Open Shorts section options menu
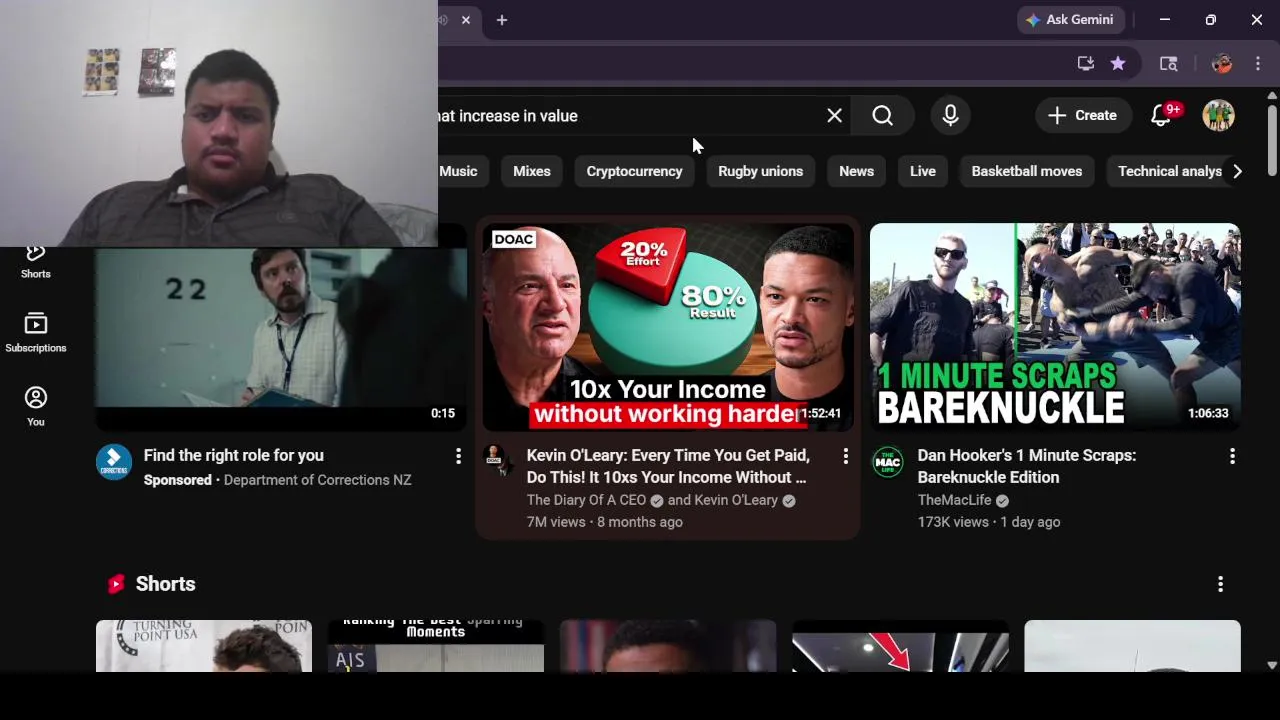 (1220, 584)
